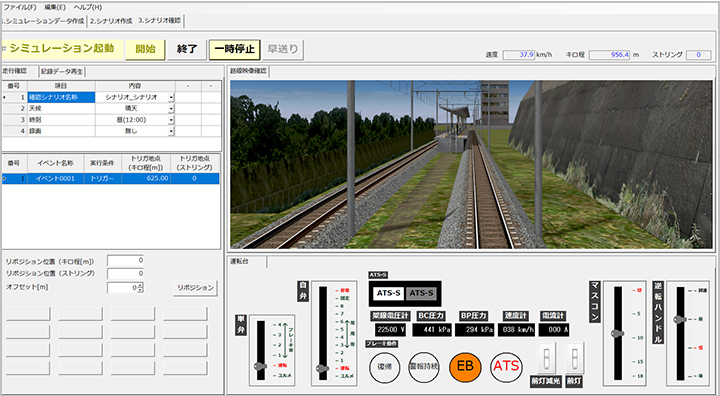
Task: Select the イベント0001 event row
Action: coord(110,178)
